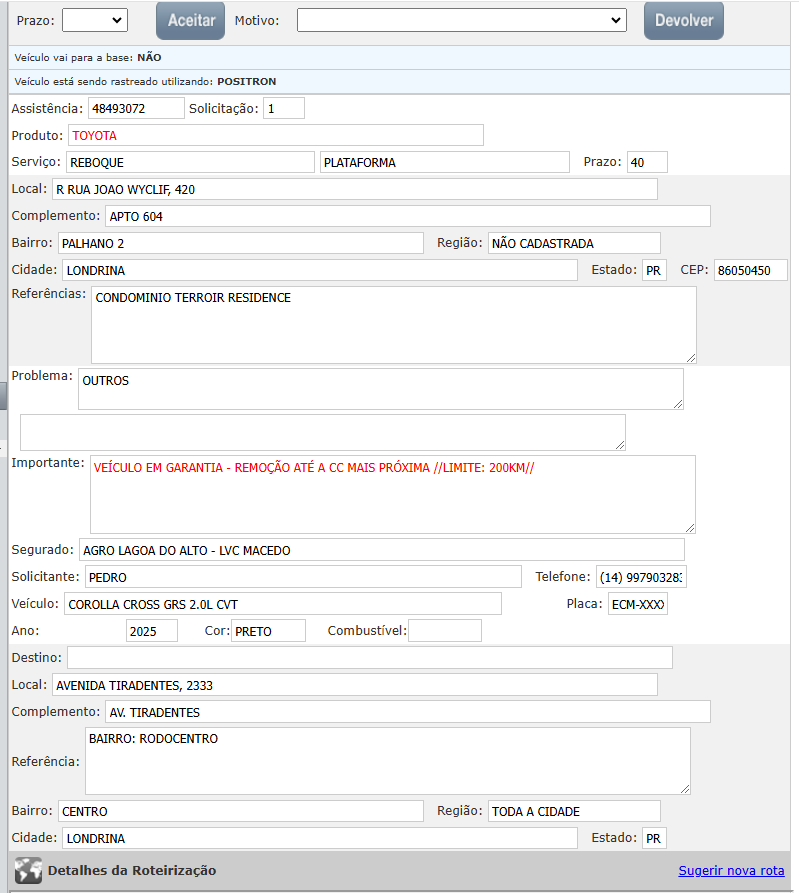This screenshot has width=799, height=893.
Task: Click the globe icon beside Detalhes da Roteirização
Action: (x=28, y=870)
